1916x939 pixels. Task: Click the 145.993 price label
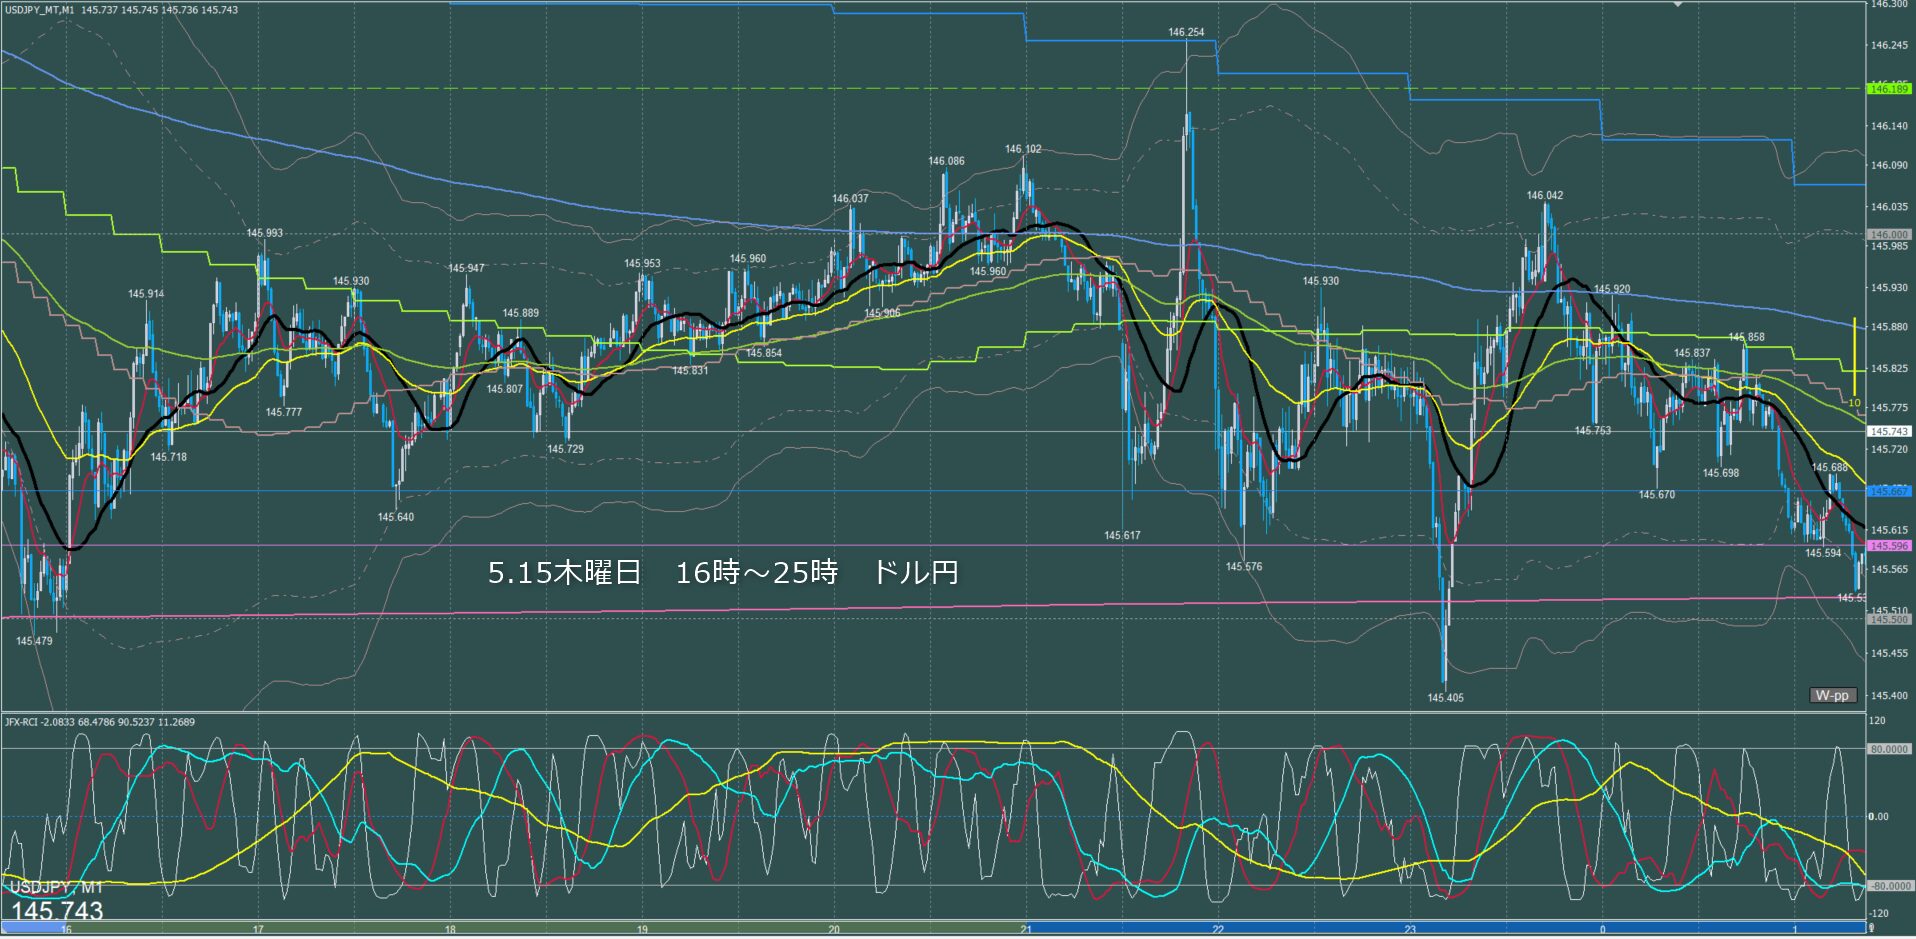tap(264, 233)
